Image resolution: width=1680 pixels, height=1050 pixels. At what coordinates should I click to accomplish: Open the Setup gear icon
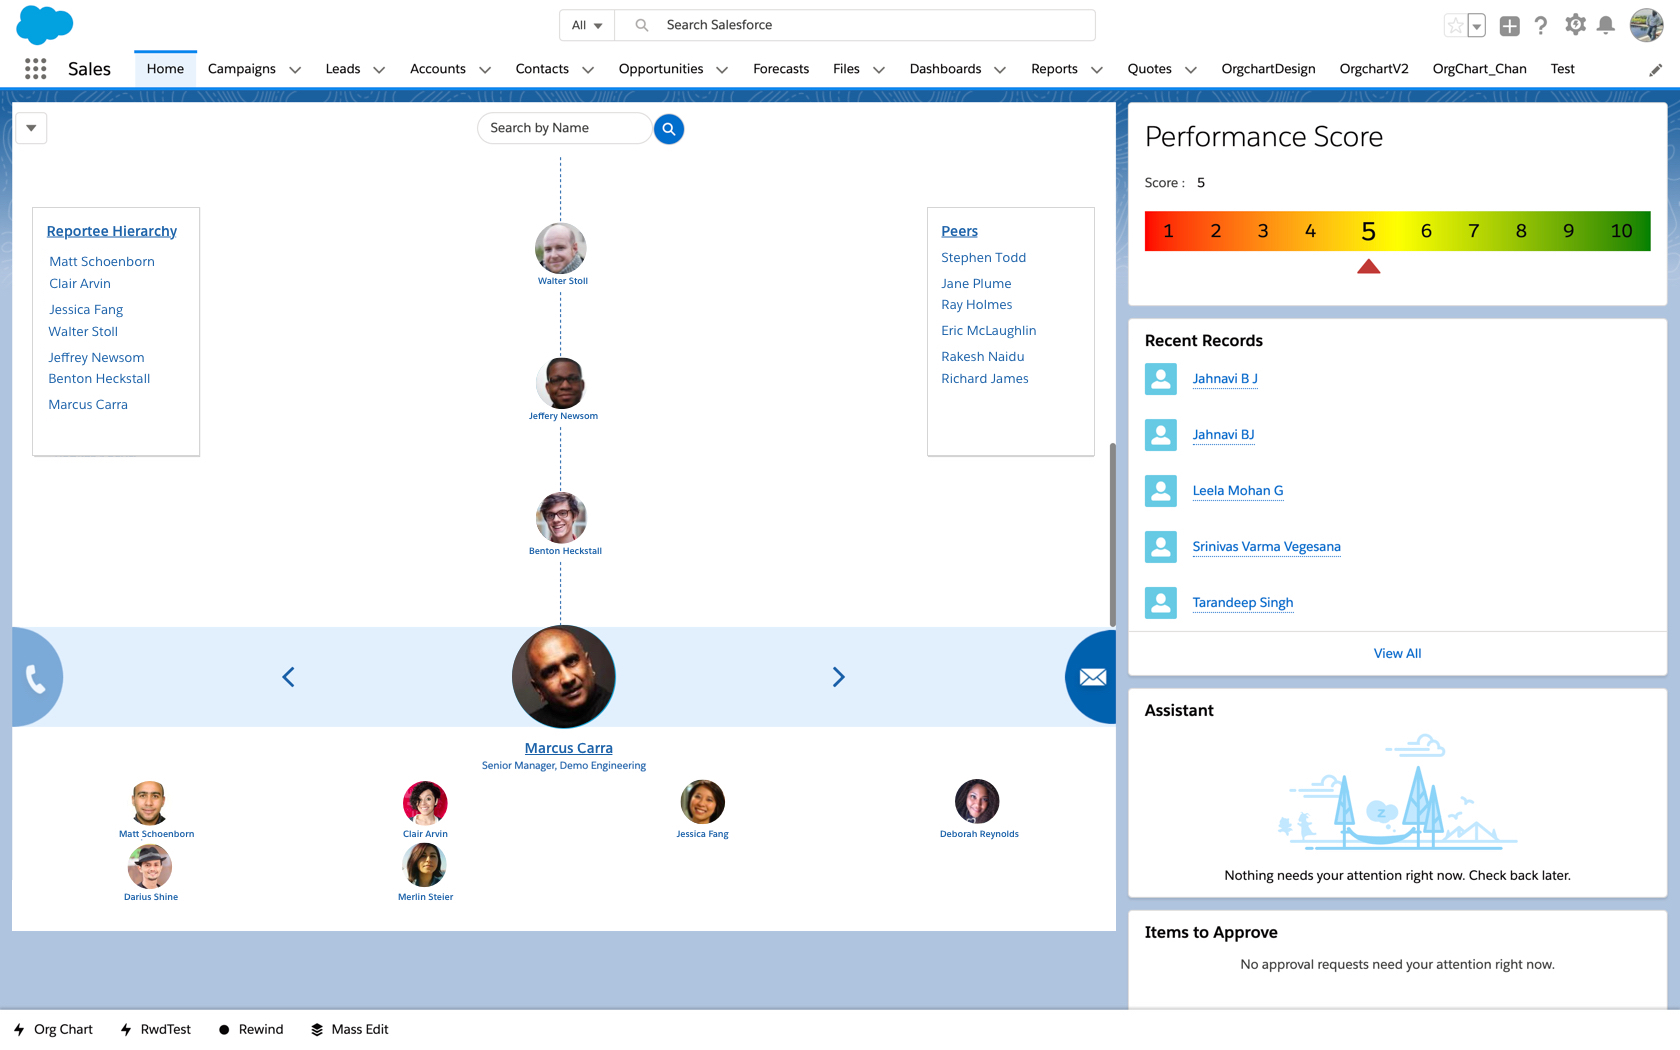(1575, 25)
